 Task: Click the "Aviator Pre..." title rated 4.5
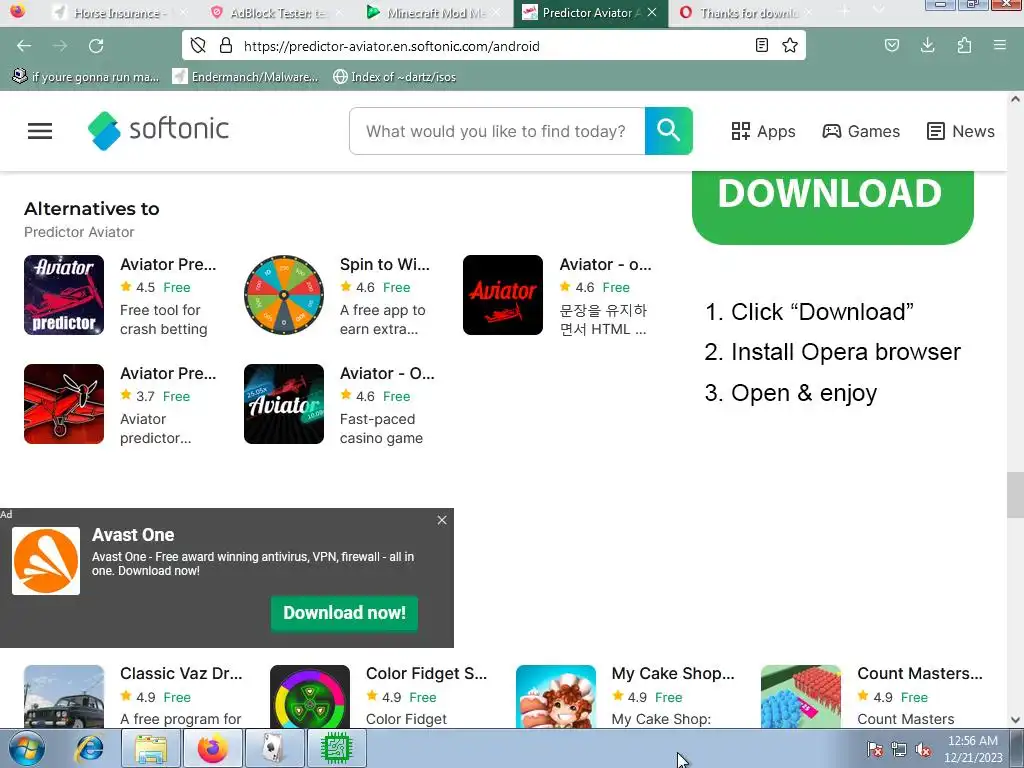pos(168,264)
